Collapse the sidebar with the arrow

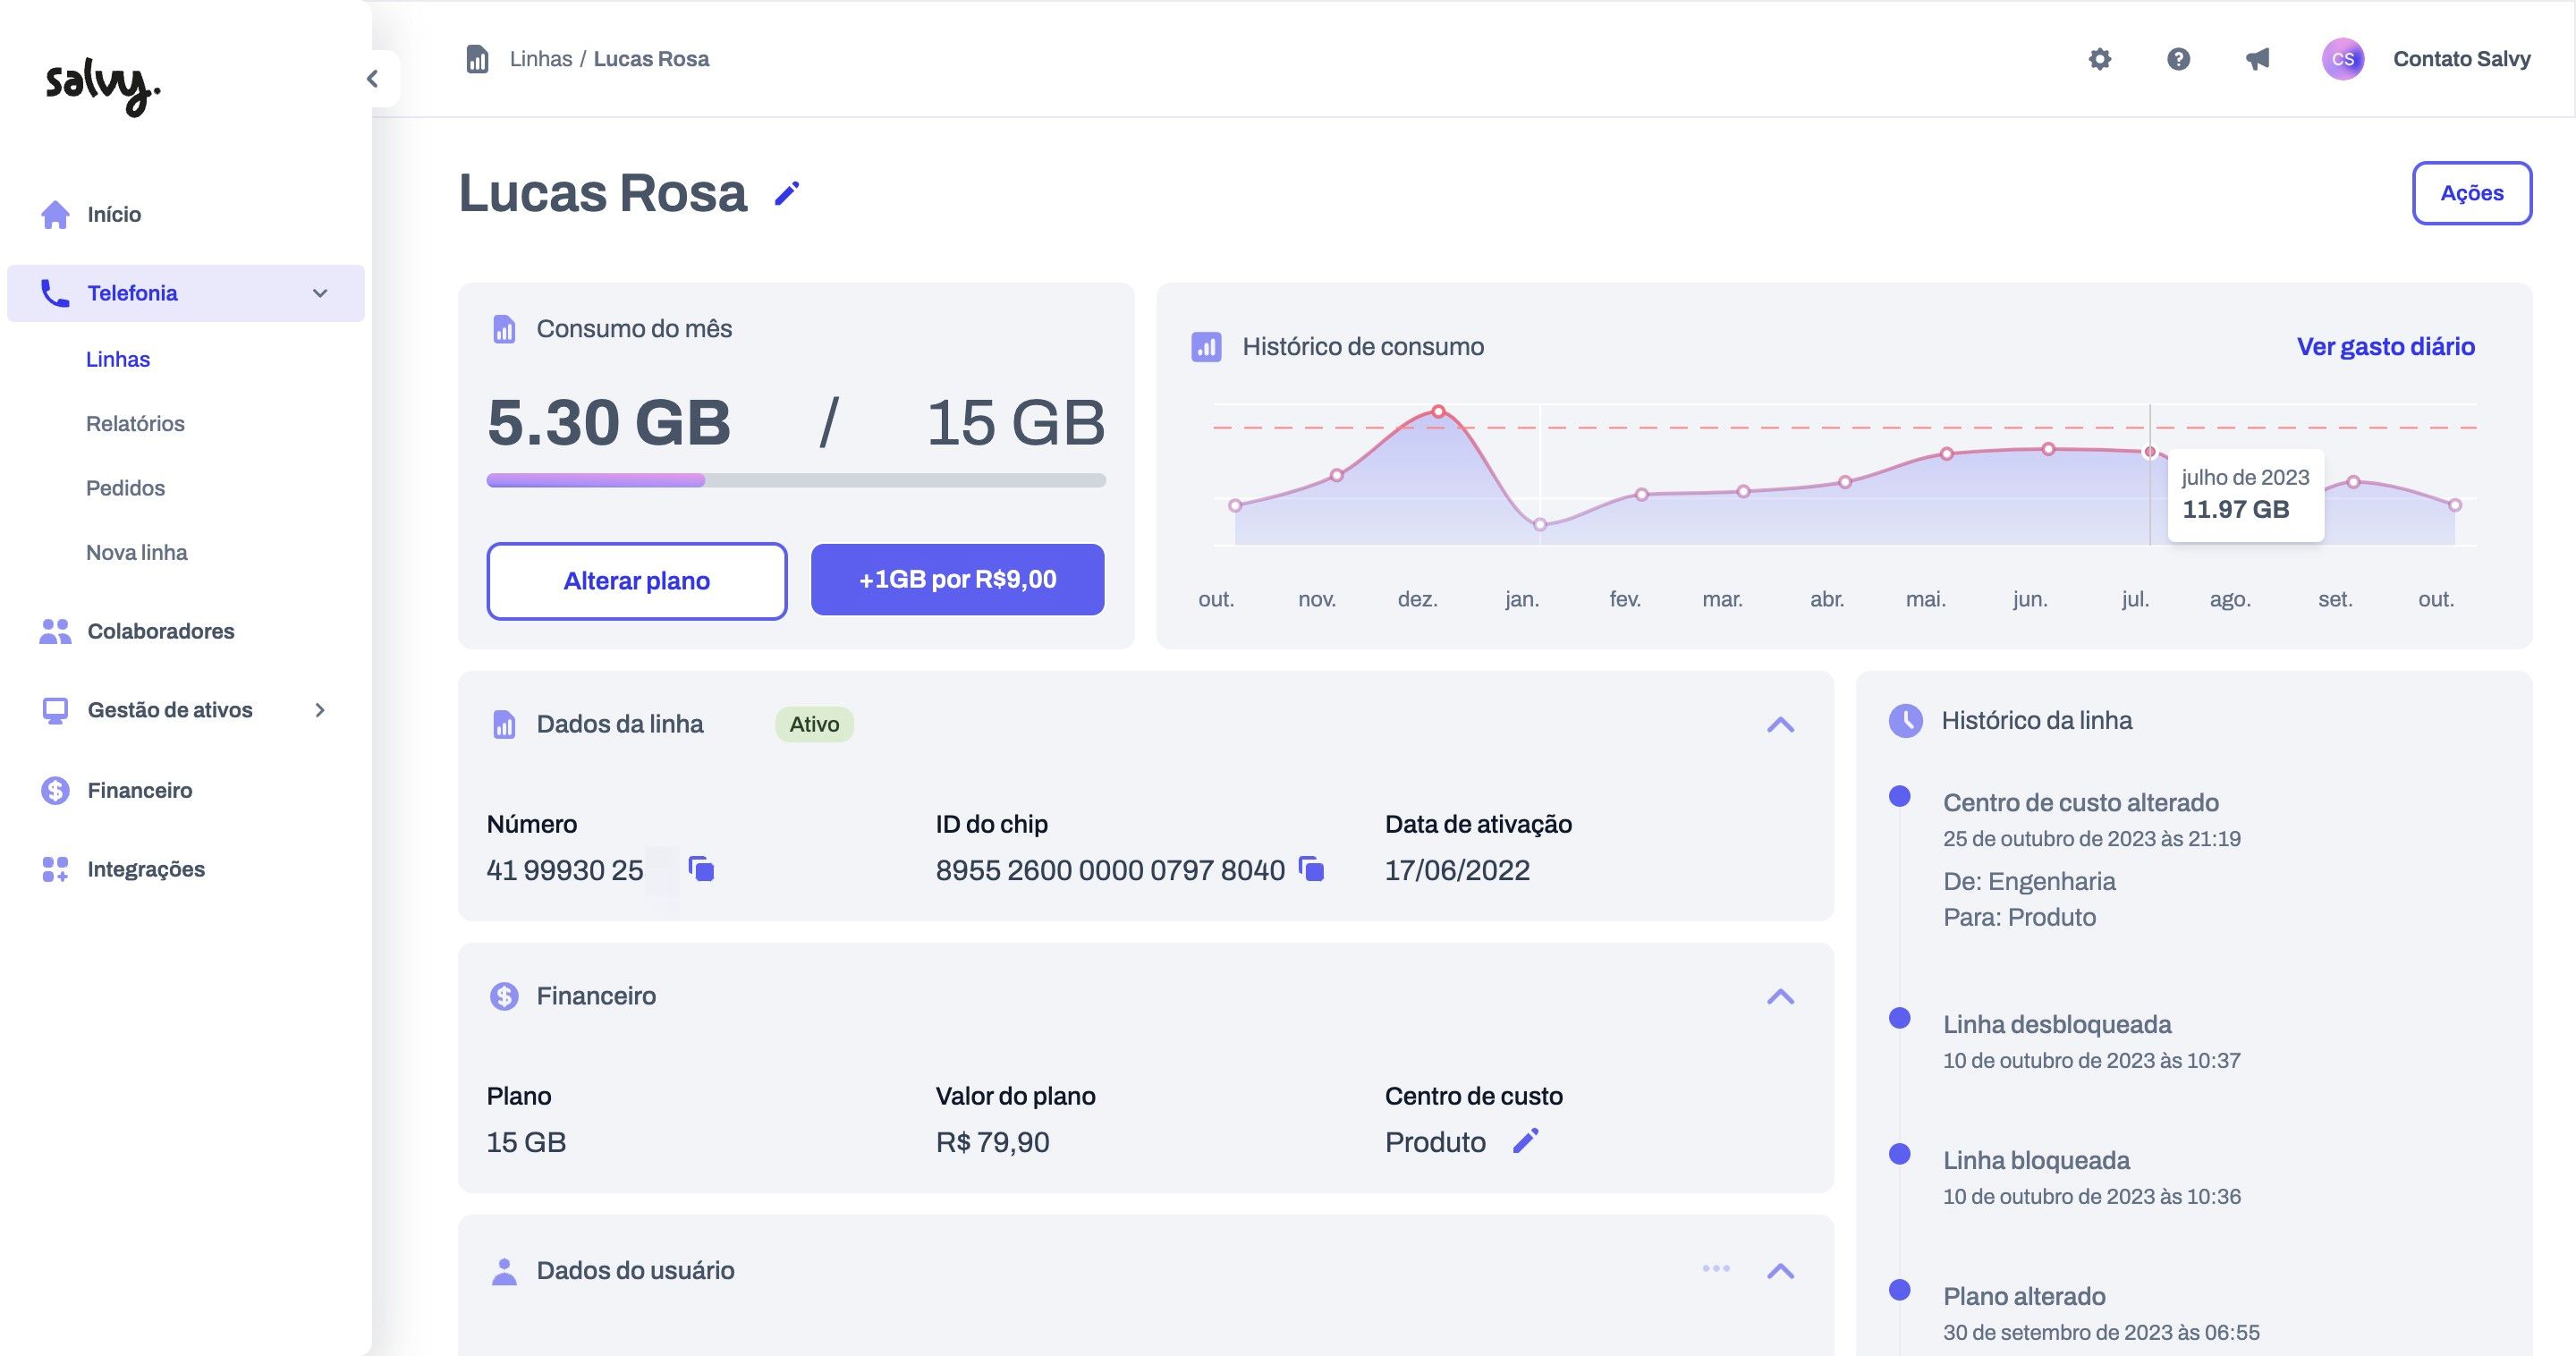coord(373,79)
